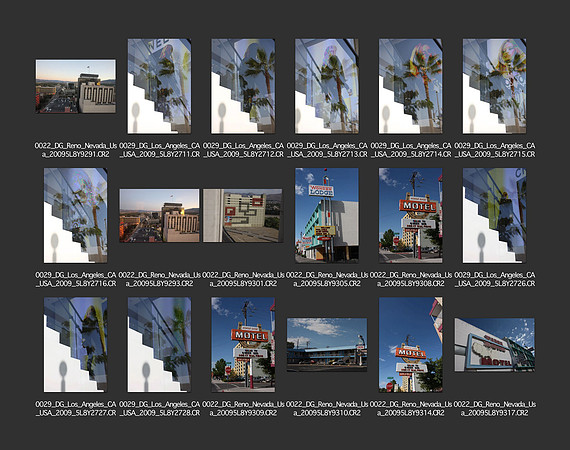Select Motel sign thumbnail 5L8Y9309
This screenshot has height=450, width=570.
pyautogui.click(x=243, y=345)
